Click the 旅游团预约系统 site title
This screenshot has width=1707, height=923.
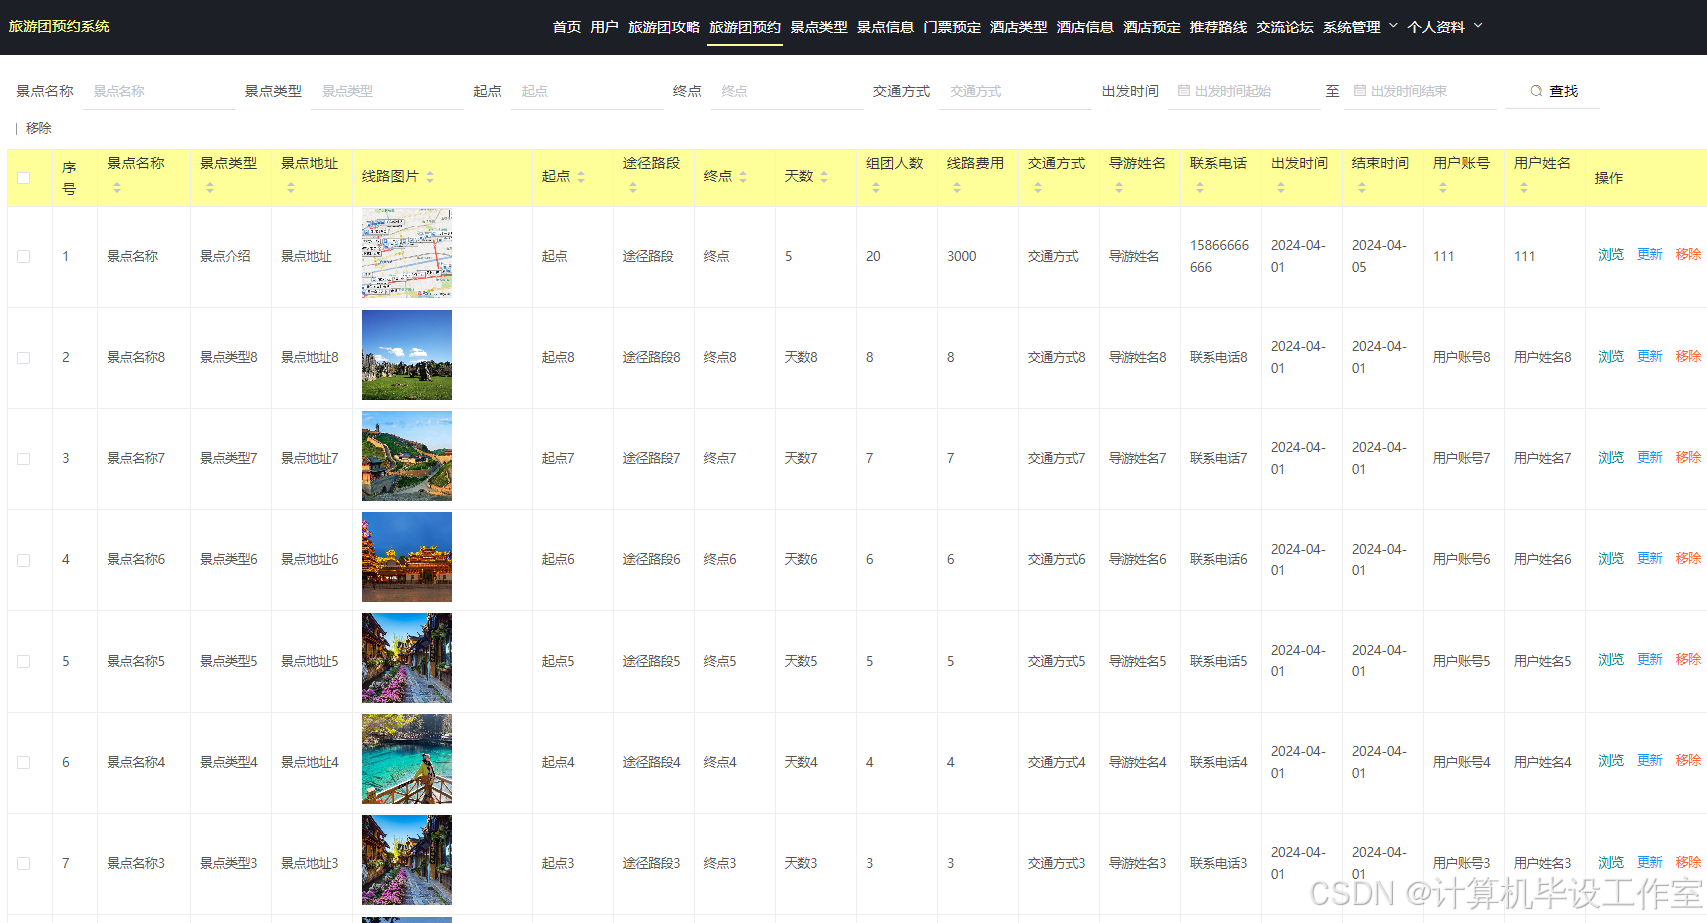(59, 26)
